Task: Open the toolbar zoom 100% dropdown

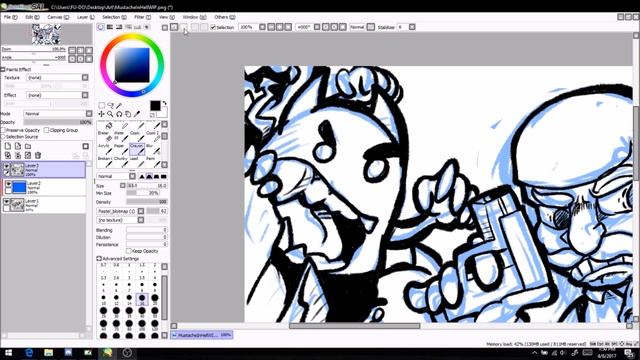Action: 262,27
